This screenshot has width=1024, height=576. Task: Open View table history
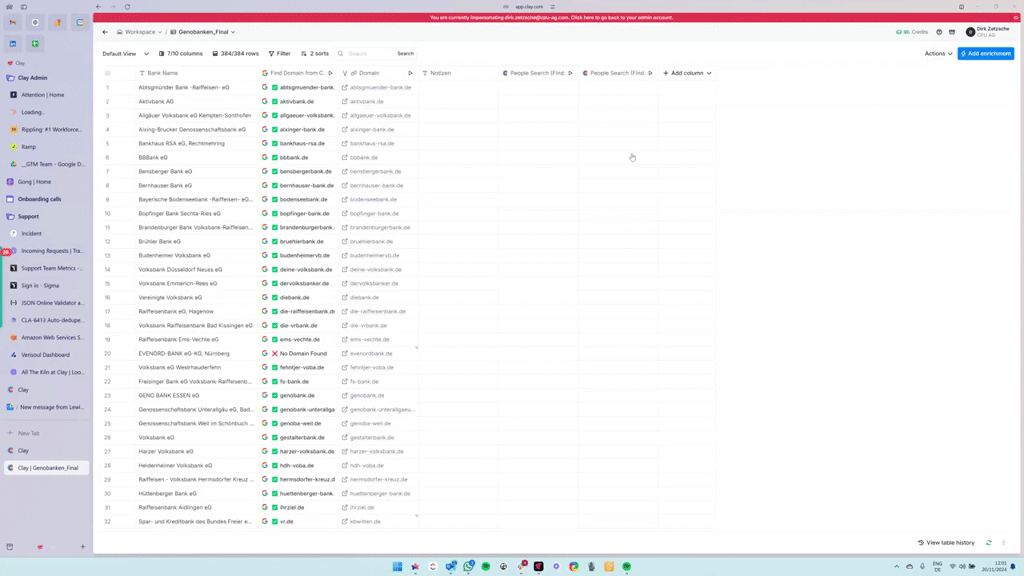pos(946,543)
